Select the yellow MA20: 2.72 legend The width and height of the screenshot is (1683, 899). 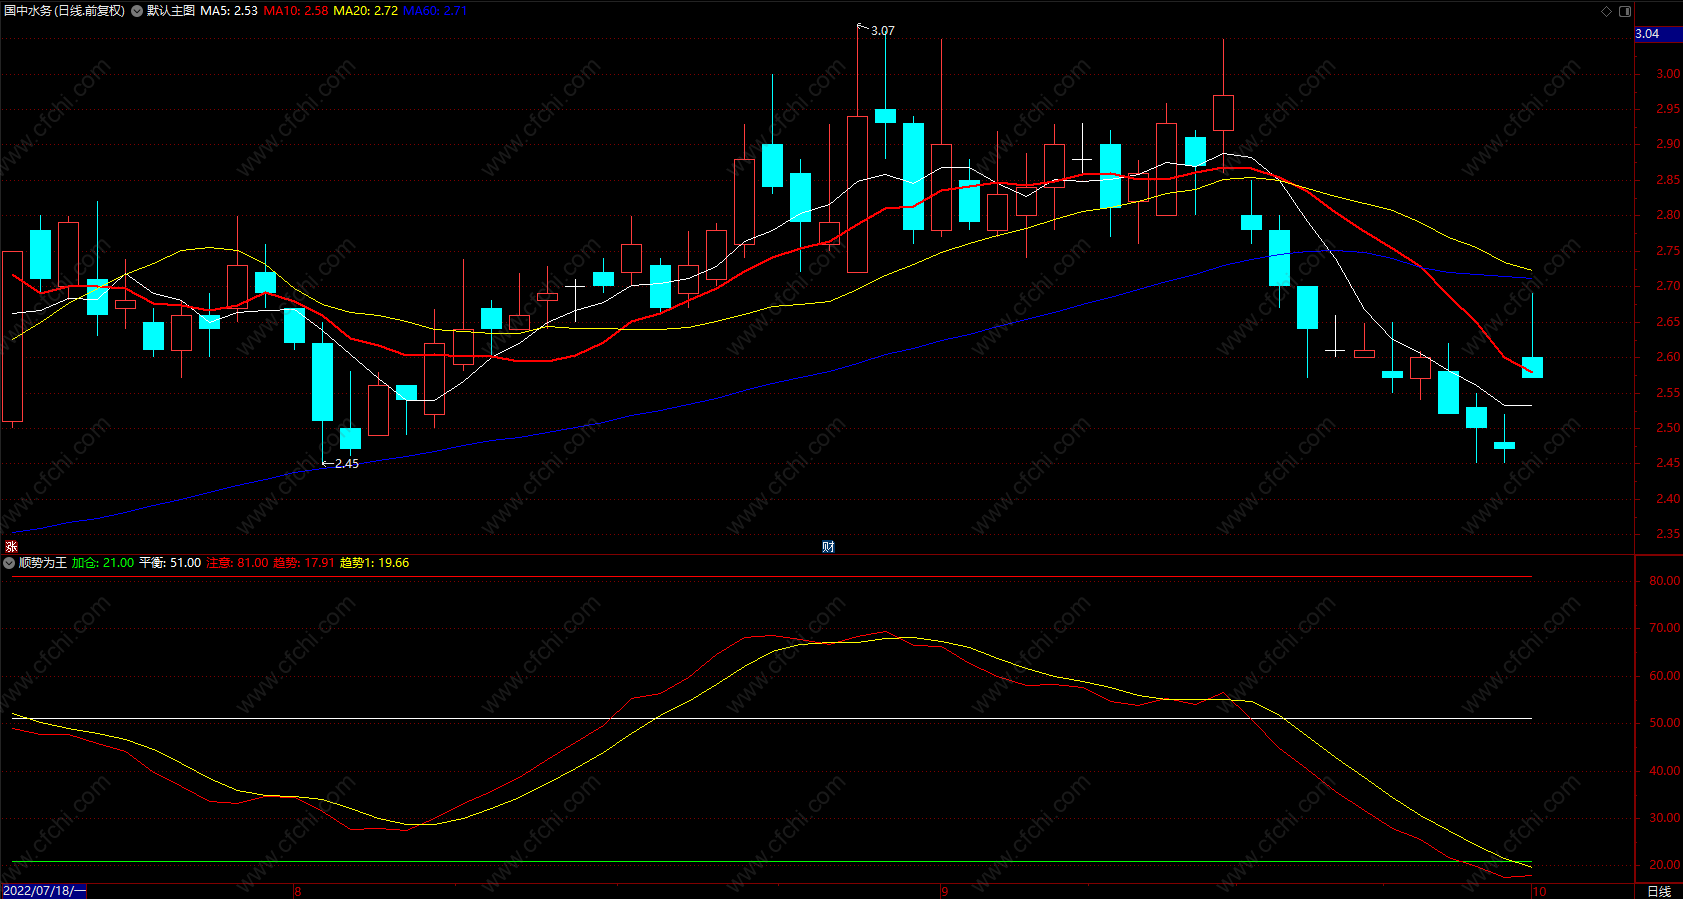[366, 11]
